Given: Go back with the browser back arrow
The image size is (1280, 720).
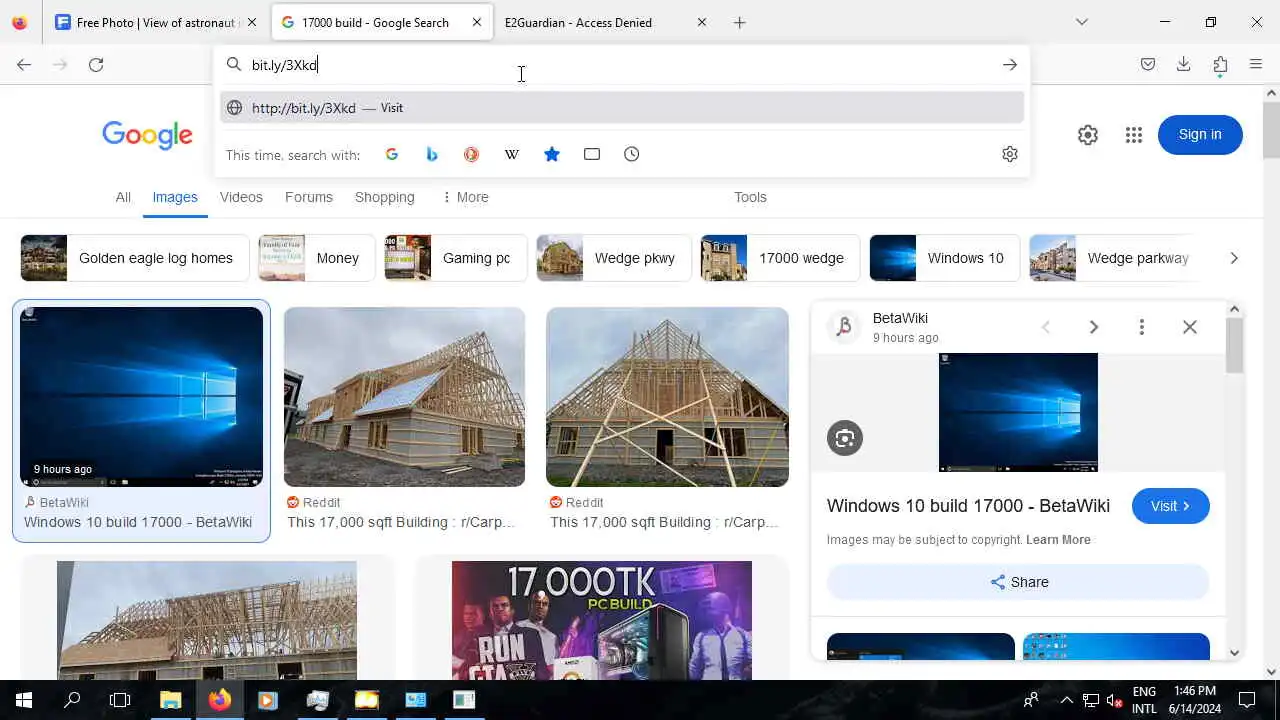Looking at the screenshot, I should coord(24,64).
